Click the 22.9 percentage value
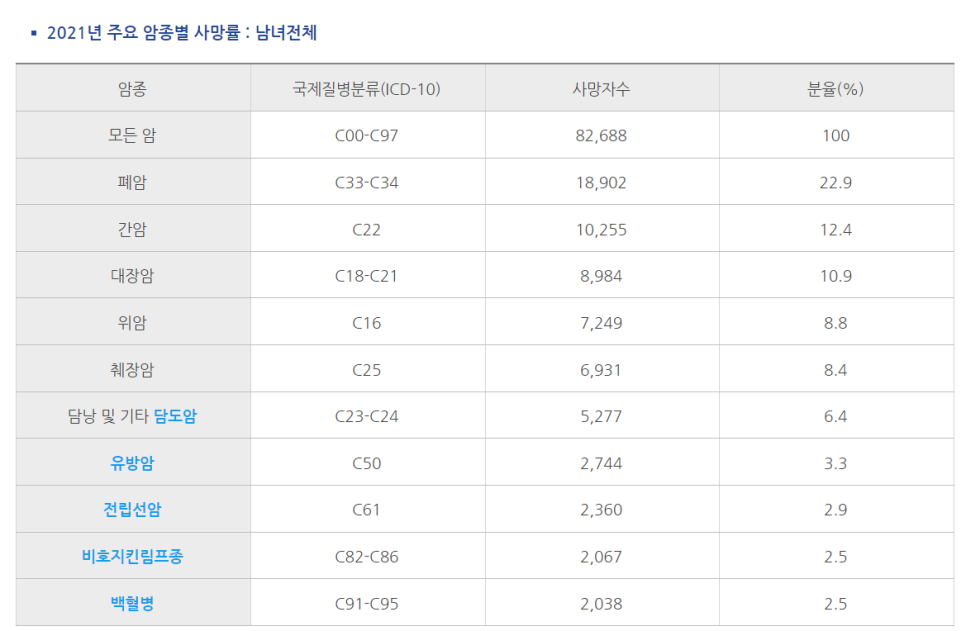This screenshot has height=631, width=966. pos(836,183)
